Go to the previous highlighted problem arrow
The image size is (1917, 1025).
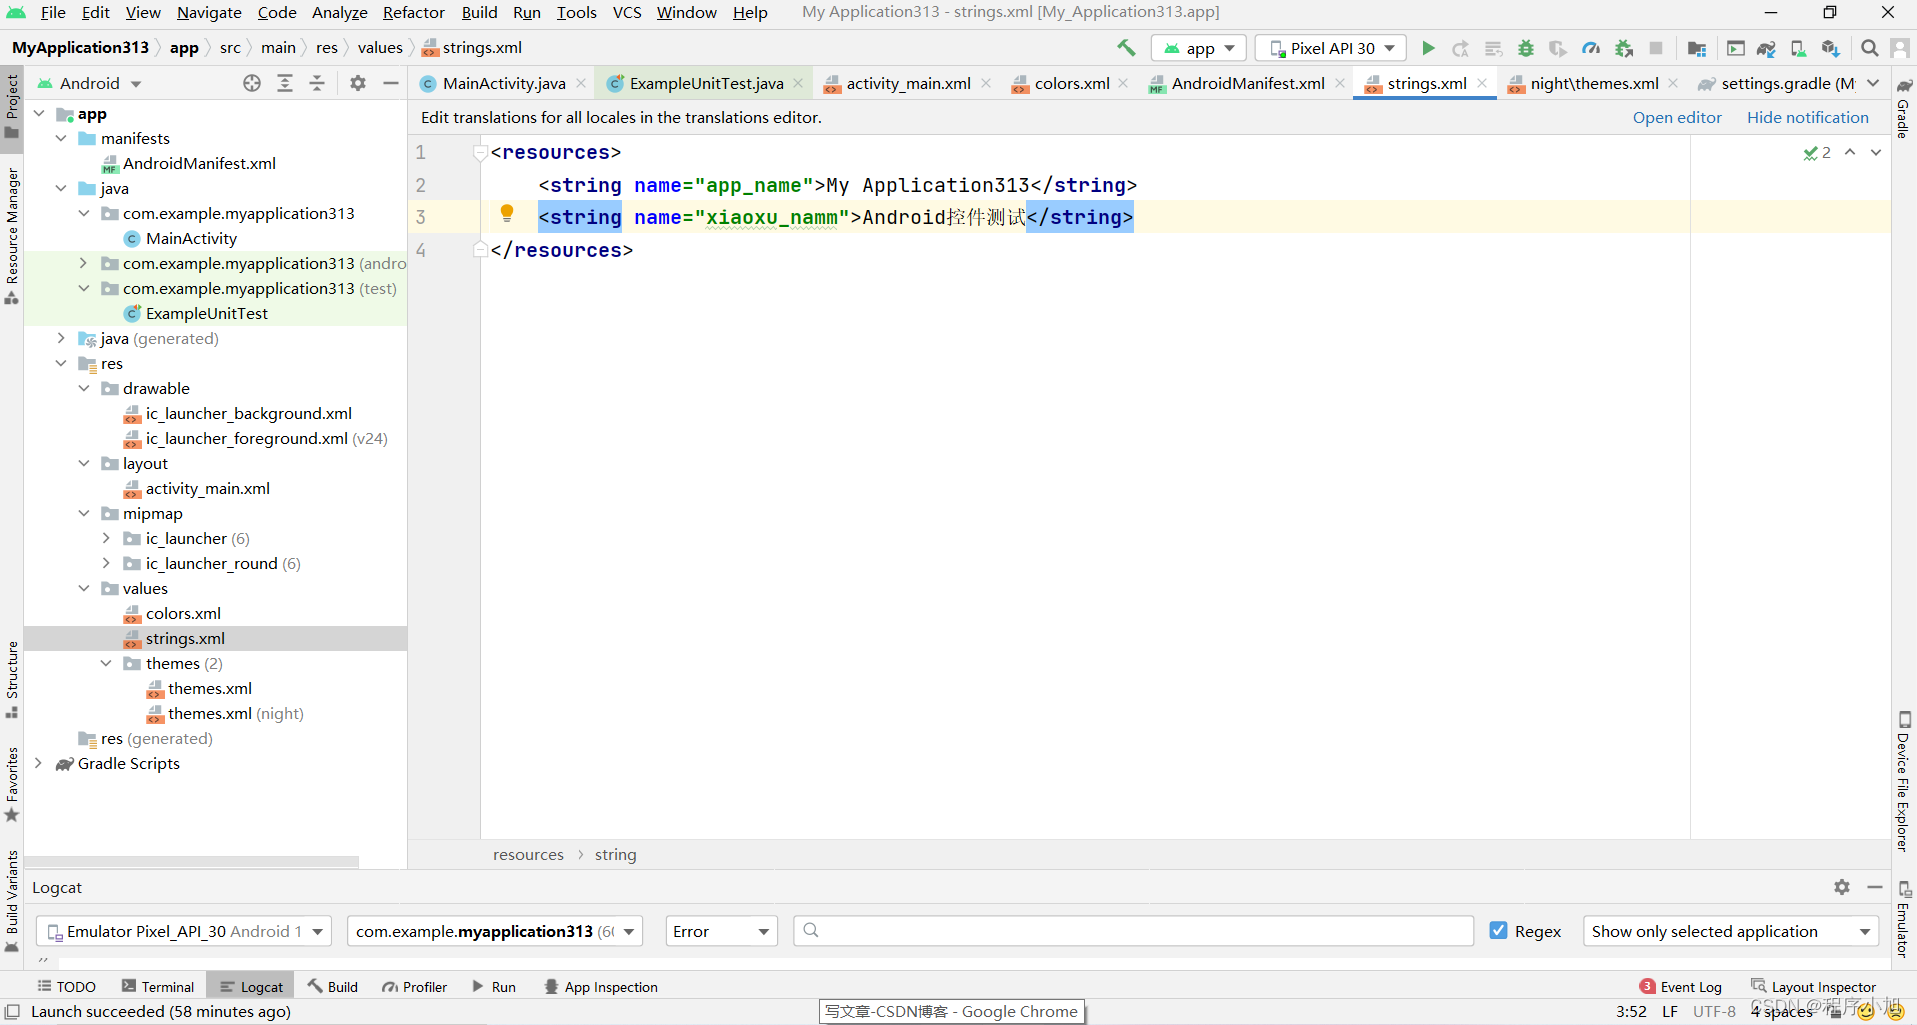tap(1850, 152)
